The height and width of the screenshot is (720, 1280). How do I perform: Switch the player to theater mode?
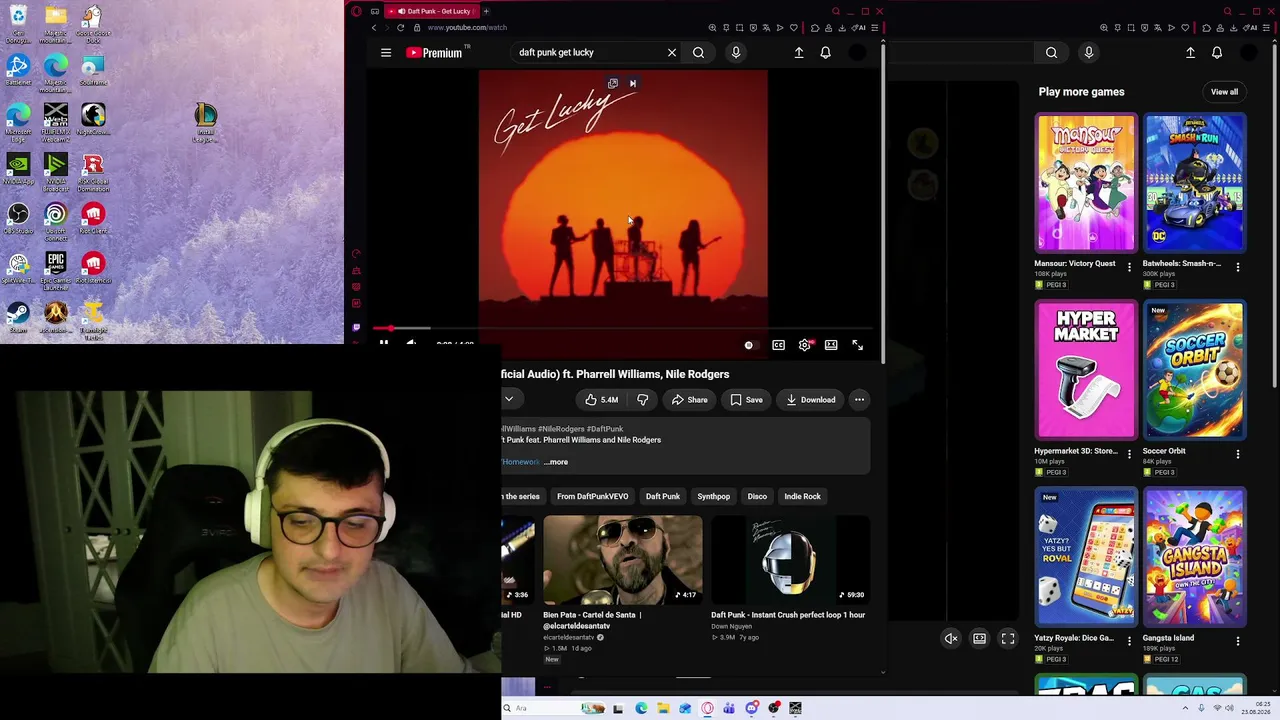(x=831, y=345)
